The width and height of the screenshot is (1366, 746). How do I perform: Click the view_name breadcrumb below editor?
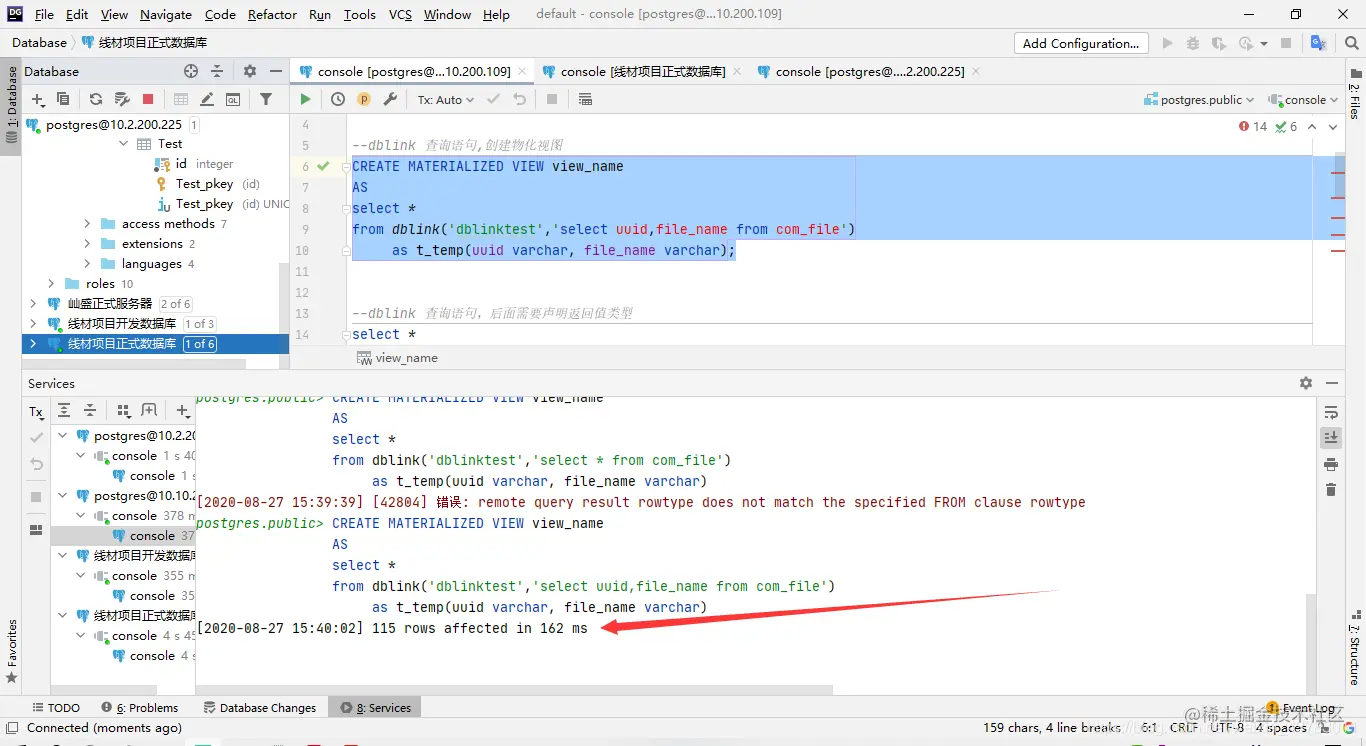tap(398, 358)
